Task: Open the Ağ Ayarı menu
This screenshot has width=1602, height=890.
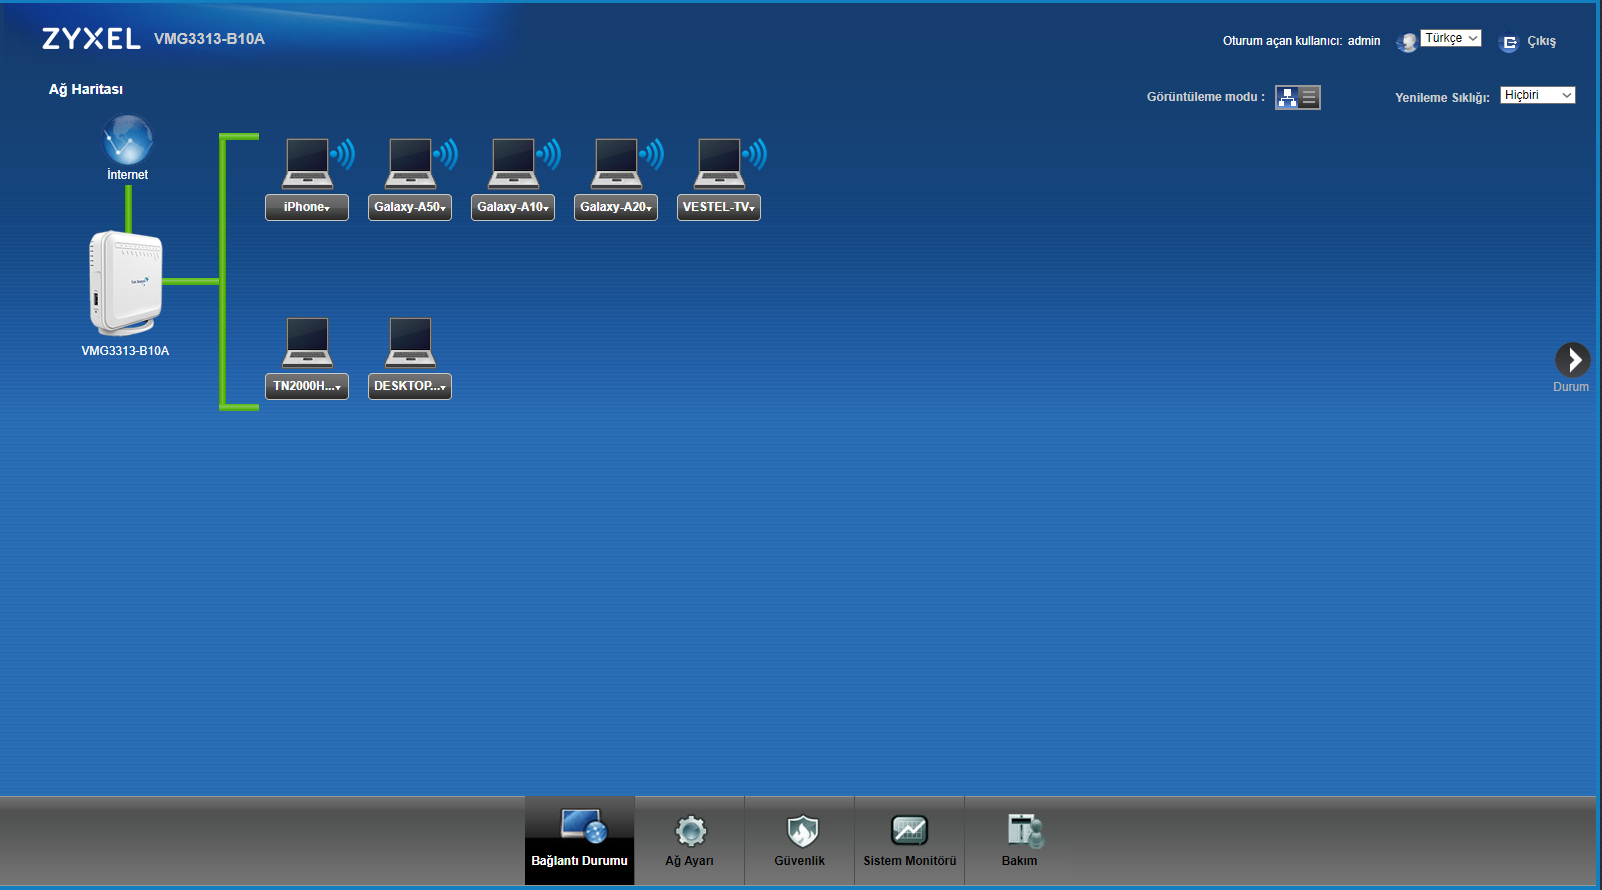Action: coord(690,841)
